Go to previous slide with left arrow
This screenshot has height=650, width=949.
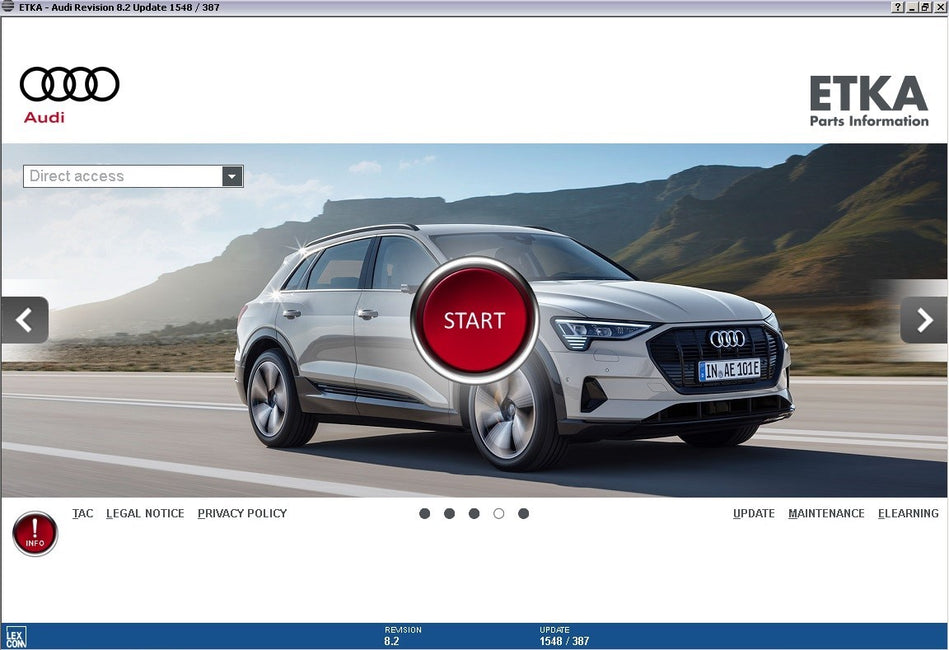[x=25, y=320]
